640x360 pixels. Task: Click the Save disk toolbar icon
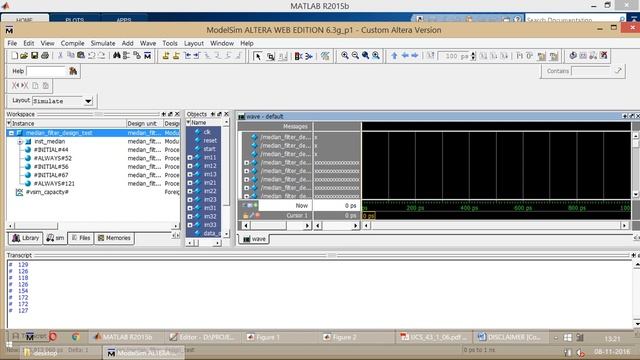click(x=35, y=56)
